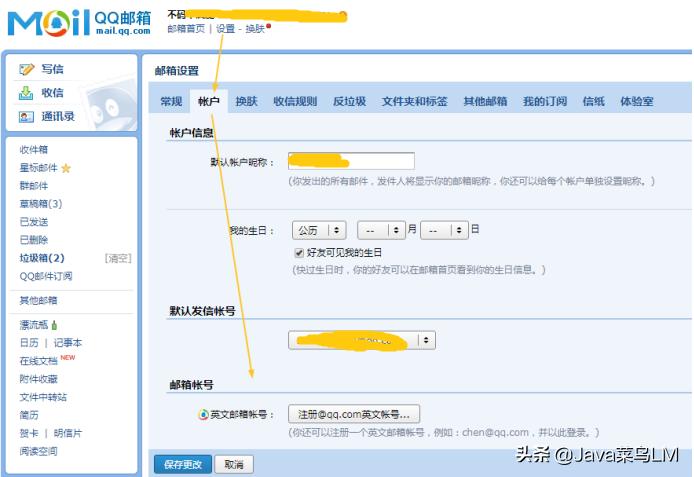This screenshot has height=477, width=694.
Task: Open the 默认发信帐号 dropdown
Action: (362, 340)
